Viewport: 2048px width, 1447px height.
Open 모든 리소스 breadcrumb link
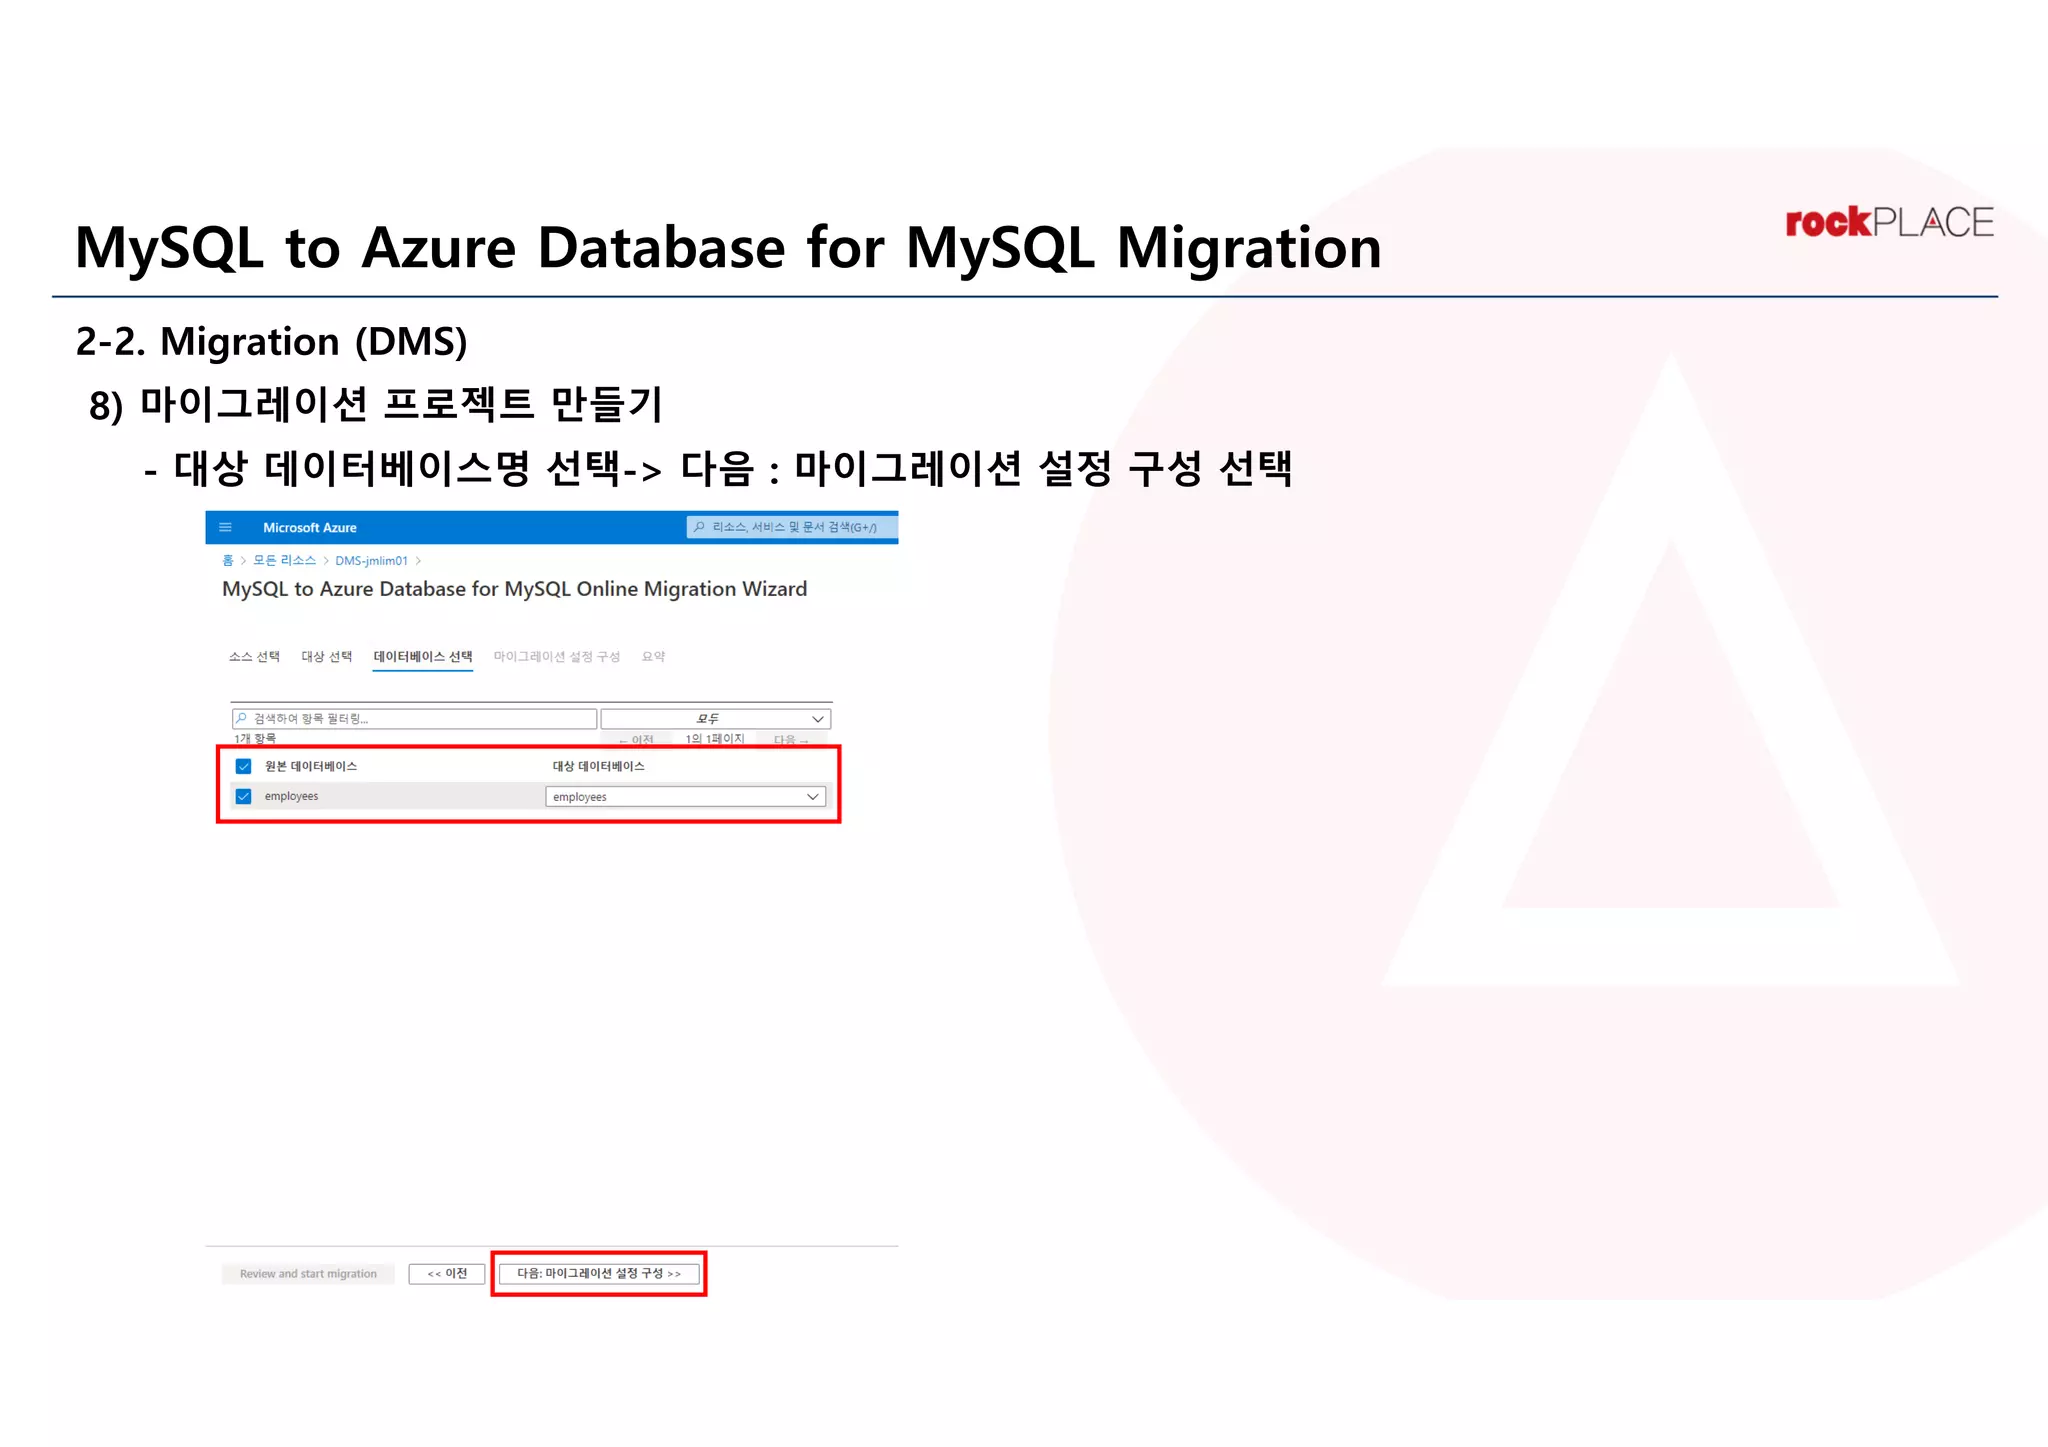point(284,560)
